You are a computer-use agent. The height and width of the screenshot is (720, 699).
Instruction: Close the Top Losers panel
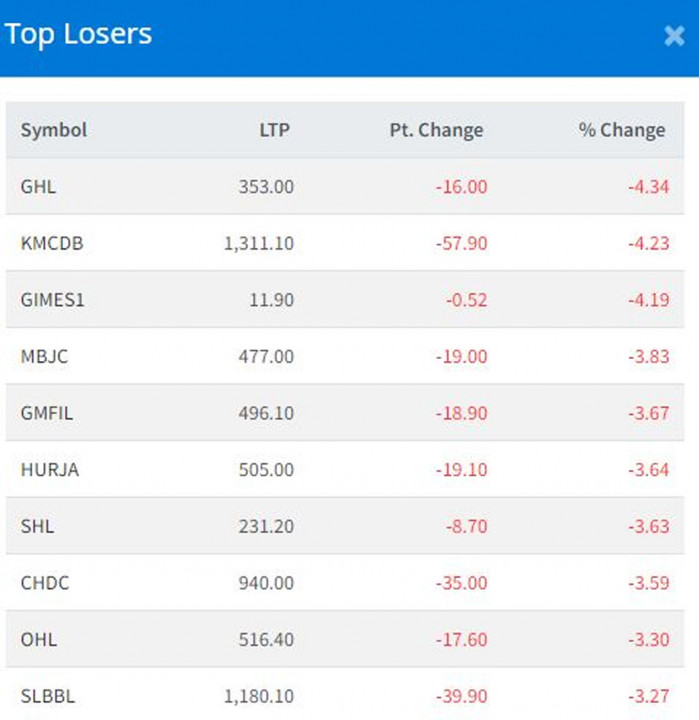(674, 36)
